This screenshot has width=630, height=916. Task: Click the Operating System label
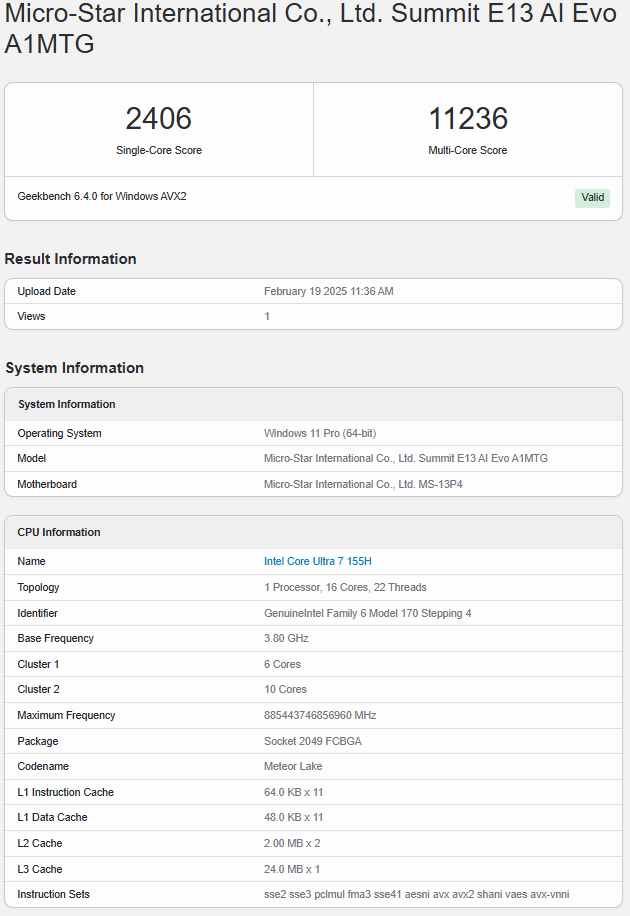[59, 433]
